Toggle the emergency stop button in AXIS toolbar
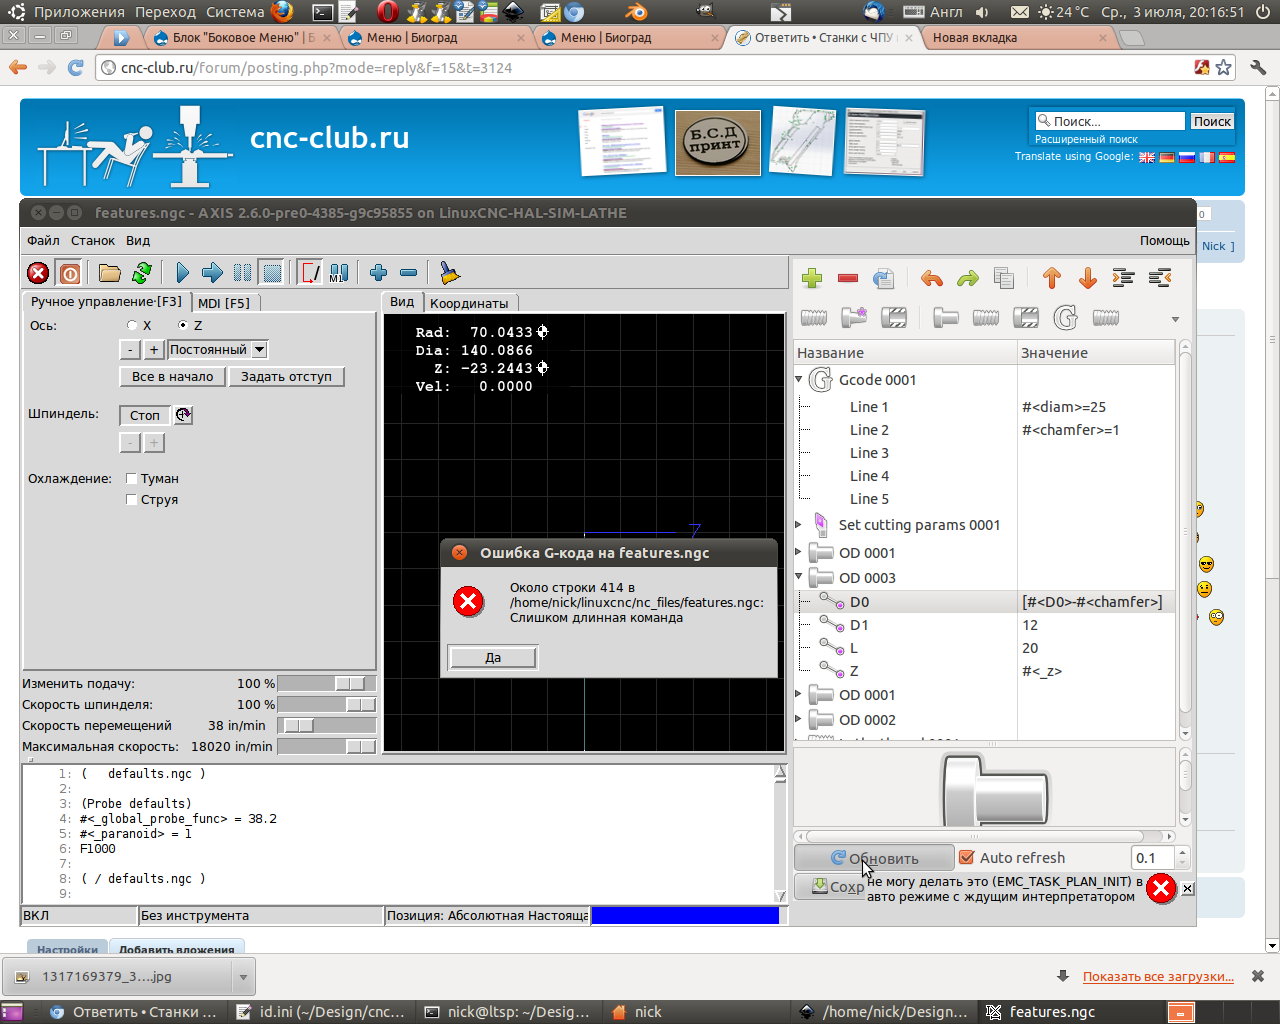 coord(38,273)
